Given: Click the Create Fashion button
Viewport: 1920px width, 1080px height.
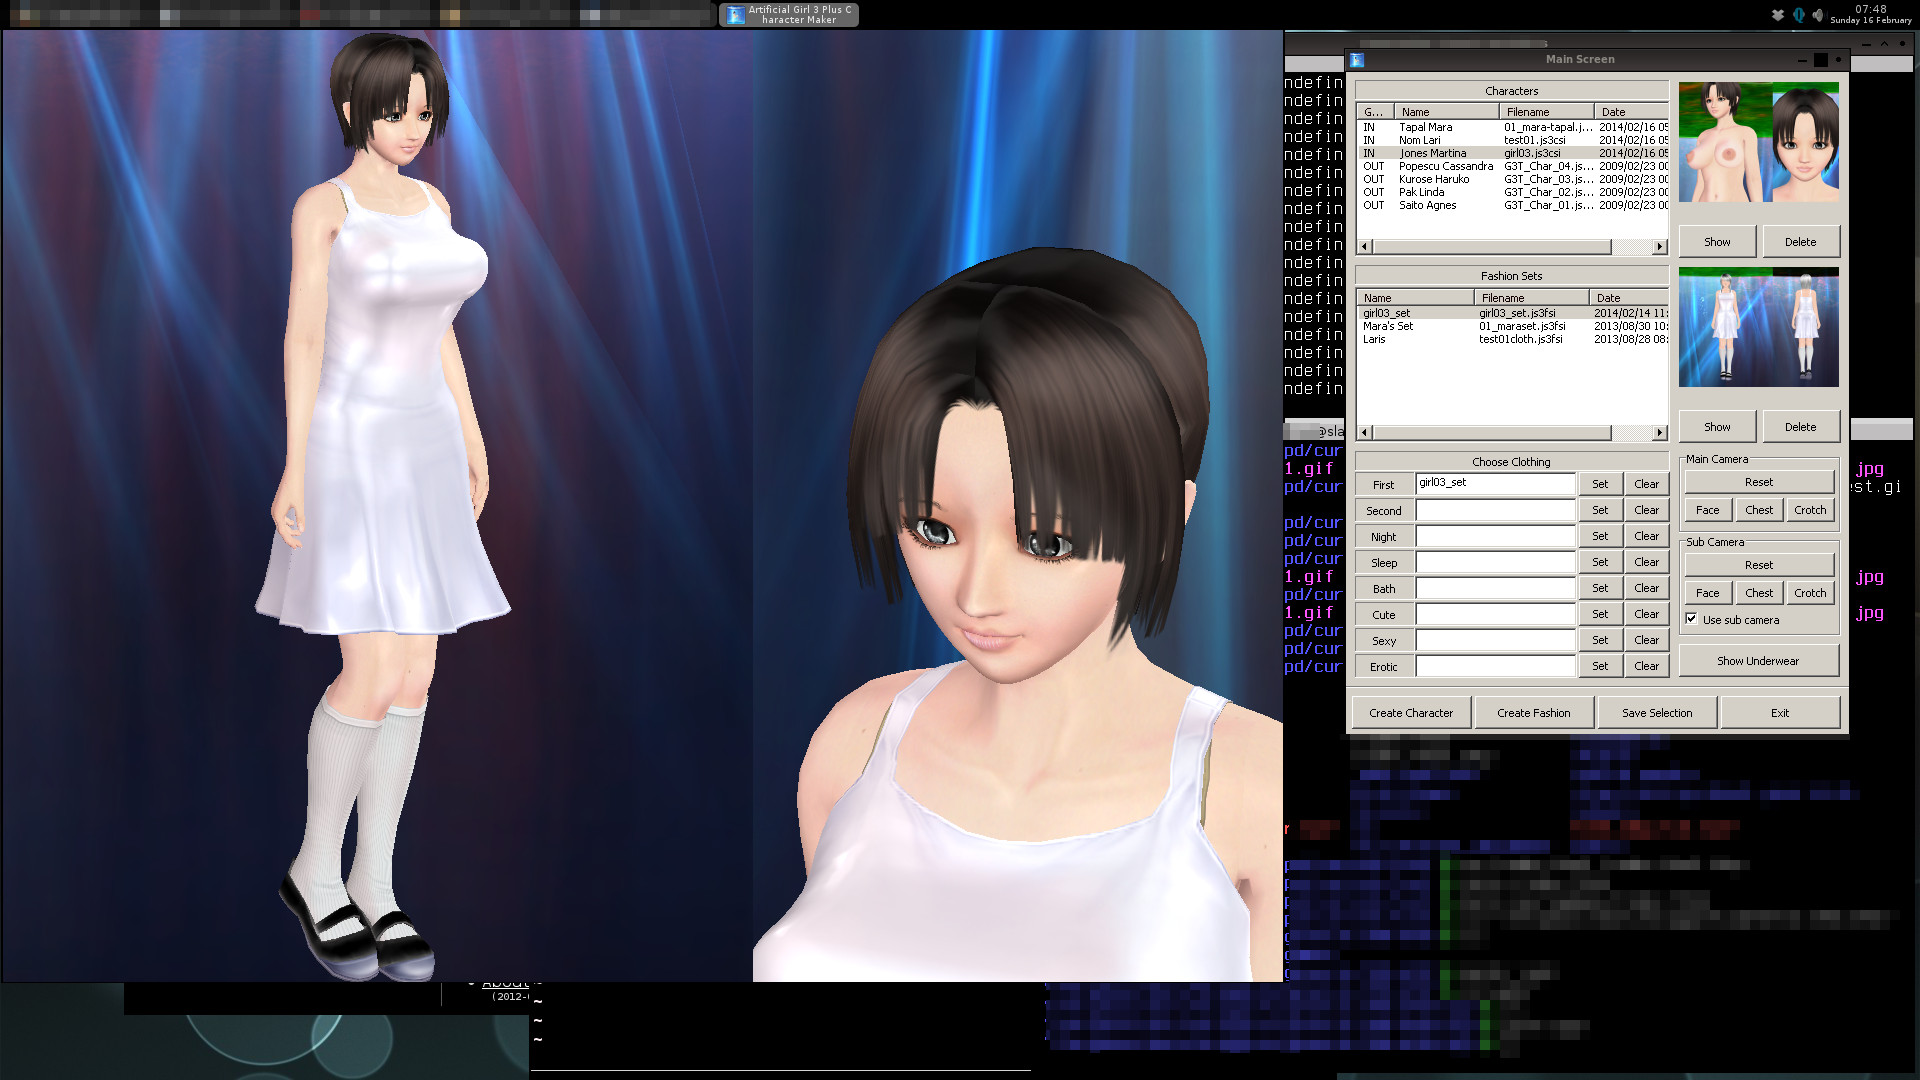Looking at the screenshot, I should [x=1534, y=713].
